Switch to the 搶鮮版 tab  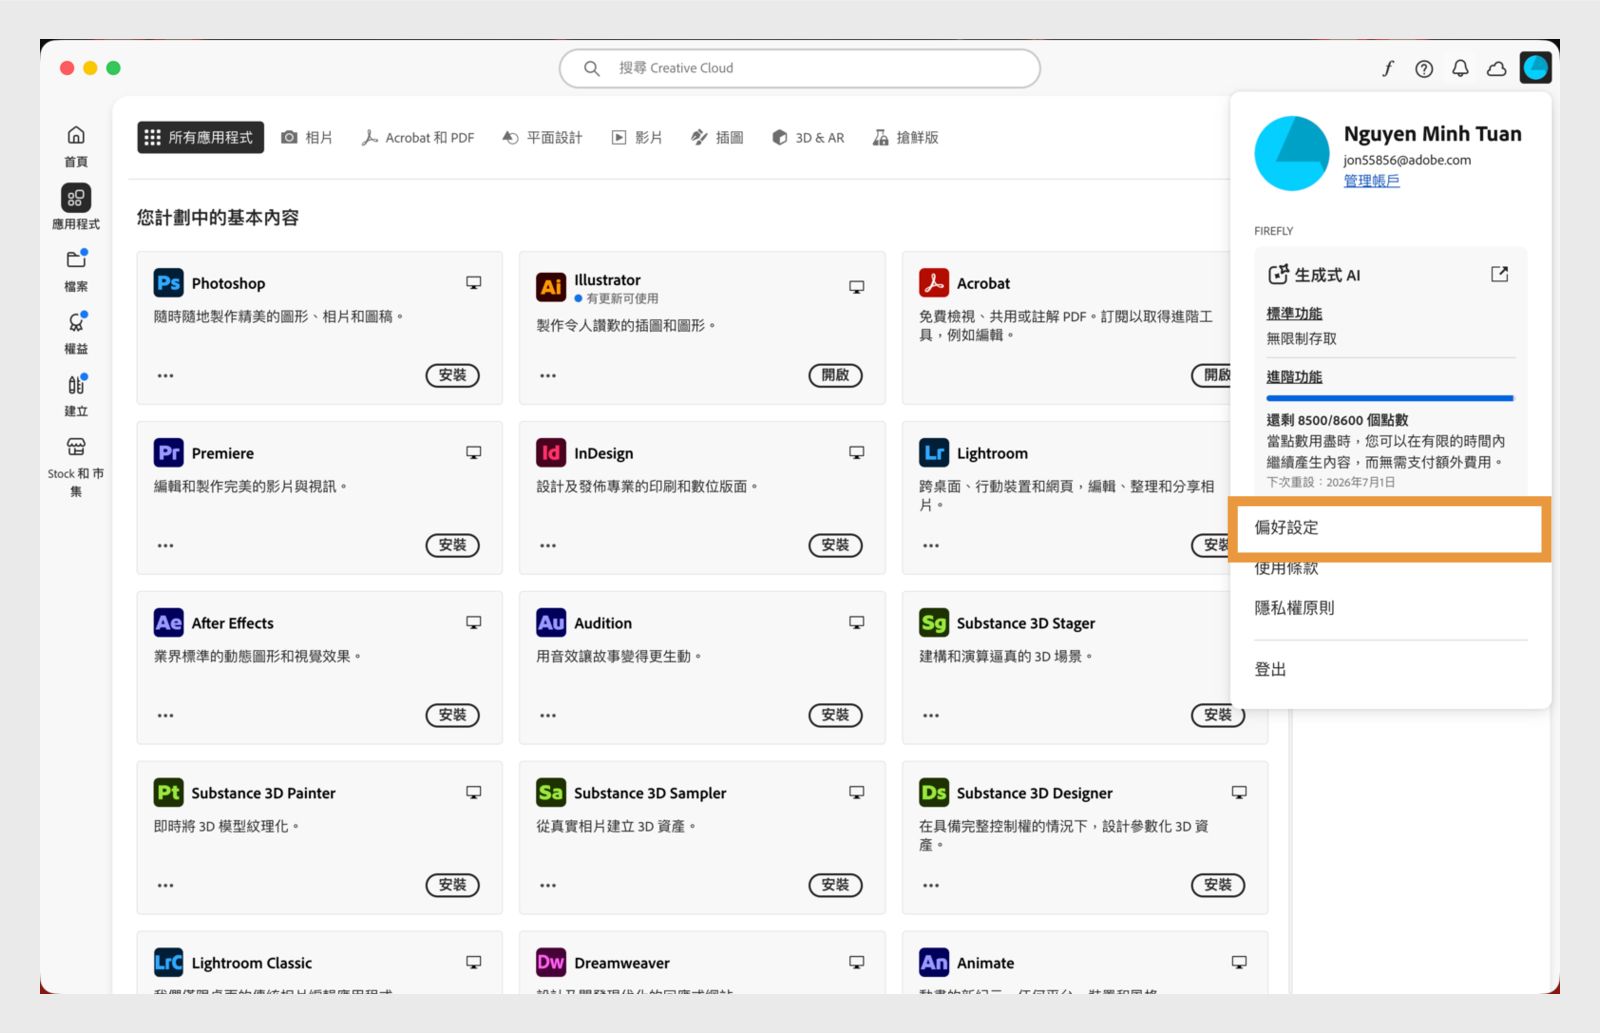(x=906, y=138)
